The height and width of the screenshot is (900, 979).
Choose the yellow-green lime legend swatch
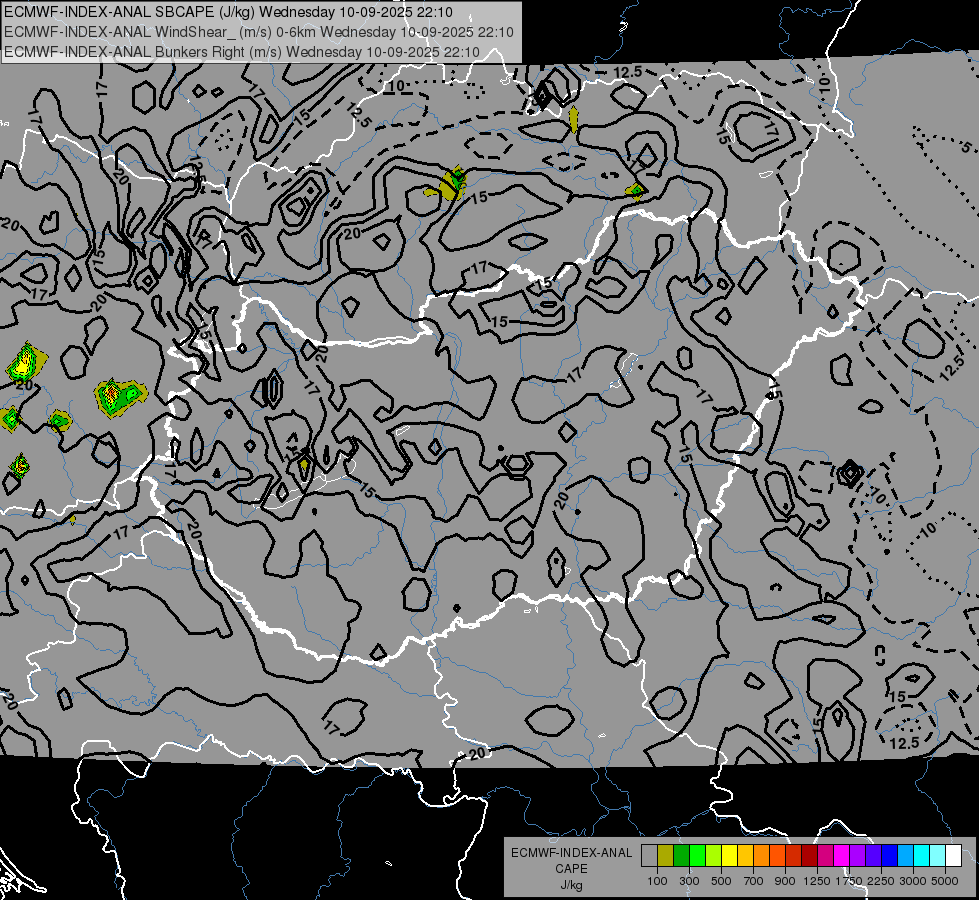pyautogui.click(x=714, y=856)
